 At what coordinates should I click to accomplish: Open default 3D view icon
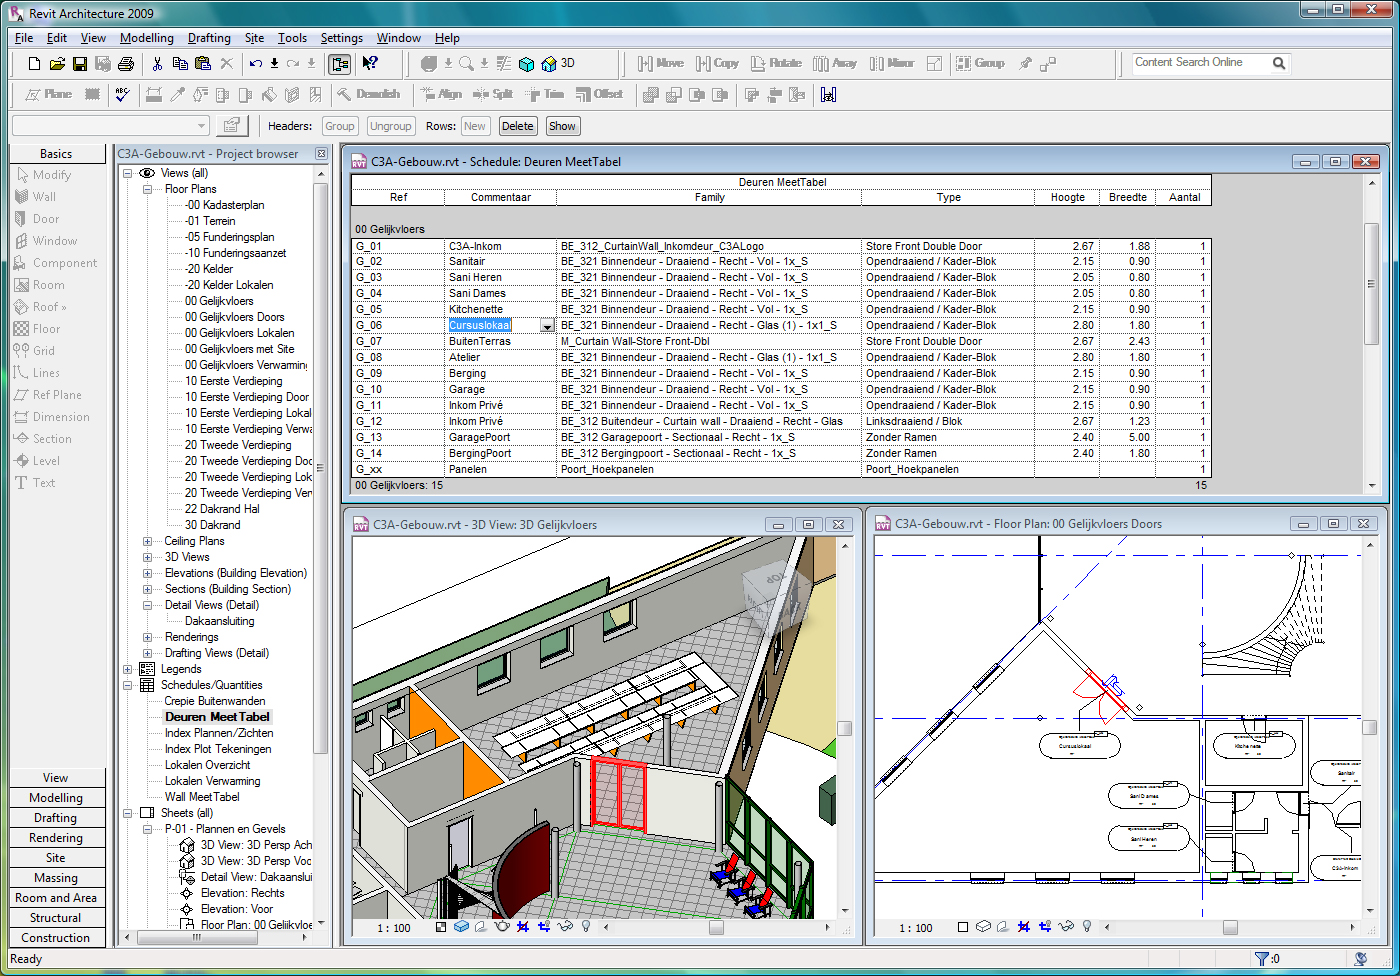coord(558,64)
